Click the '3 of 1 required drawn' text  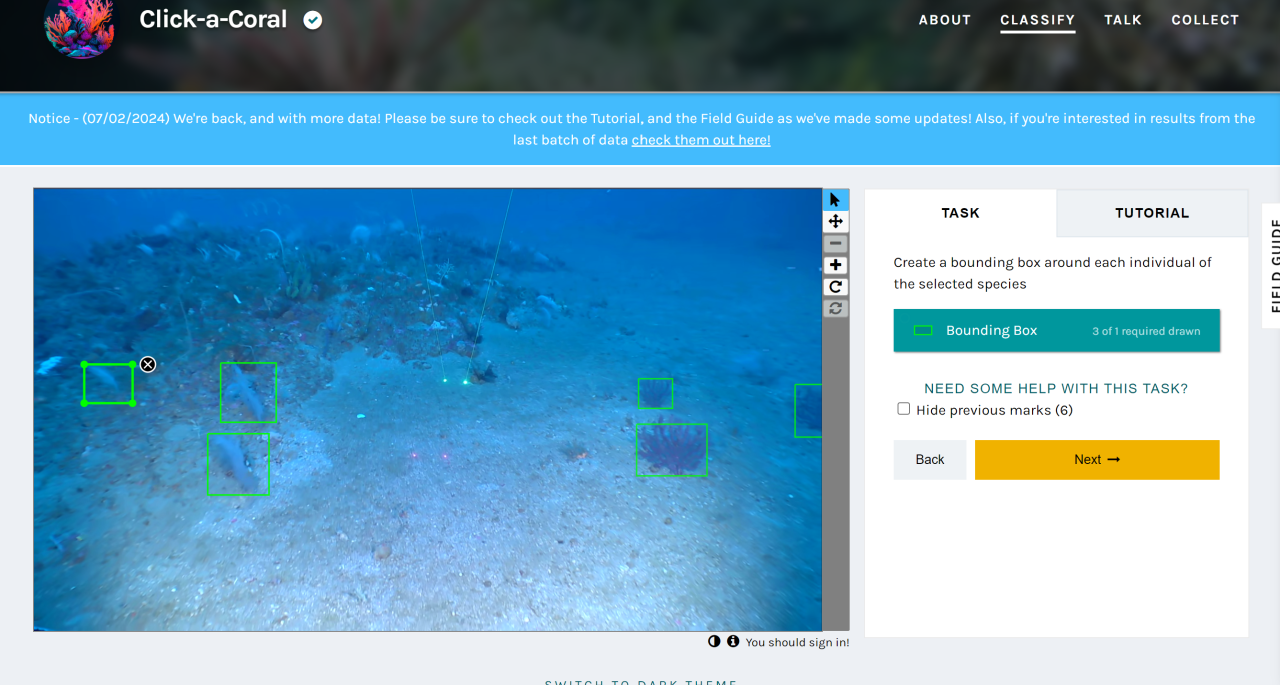click(1146, 331)
